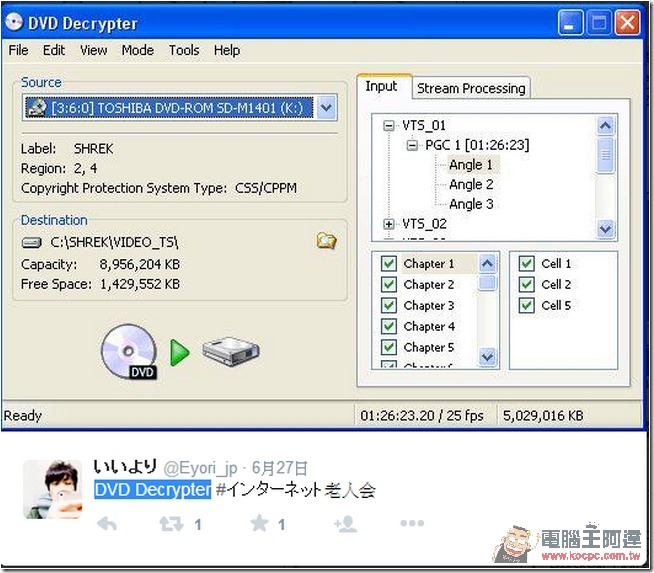Open the Source drive dropdown arrow
Screen dimensions: 654x573
pos(326,108)
